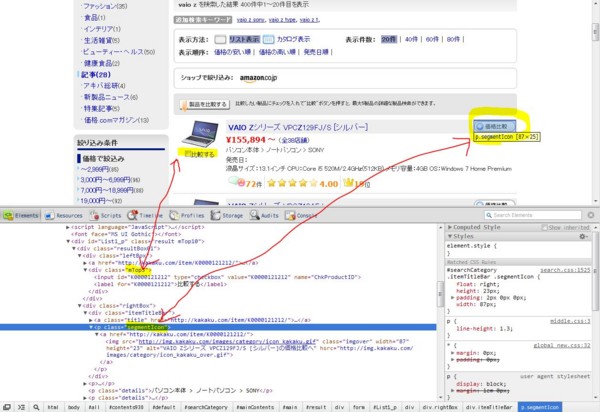Switch to the Resources panel
600x412 pixels.
[64, 215]
